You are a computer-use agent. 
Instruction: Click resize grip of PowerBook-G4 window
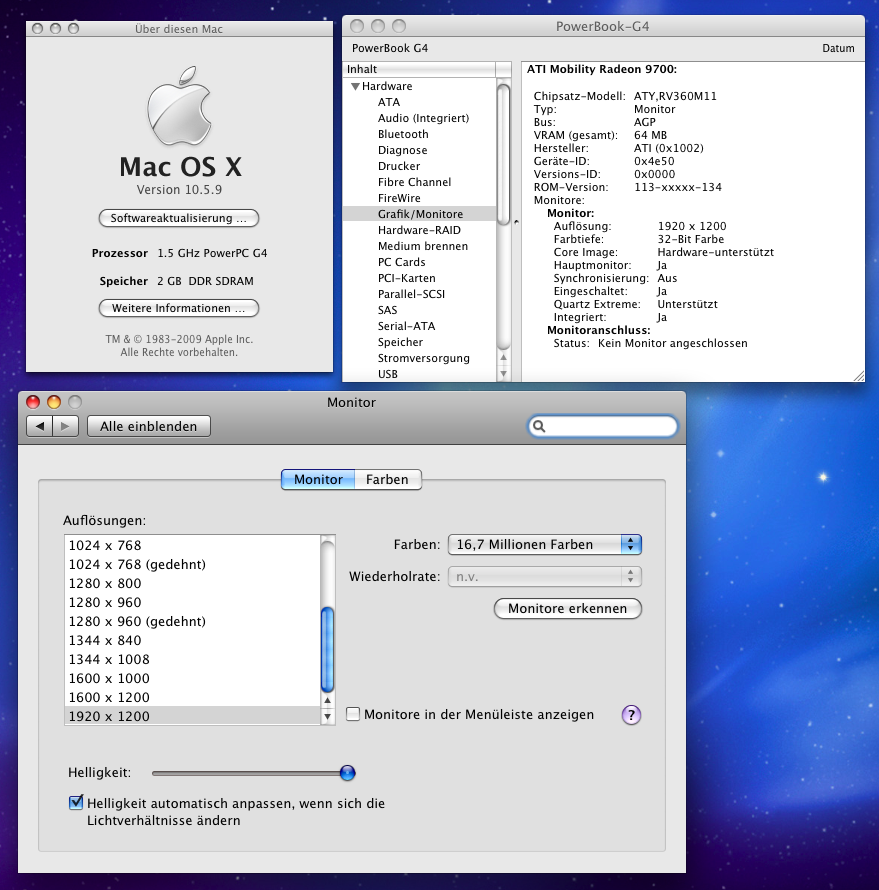[859, 376]
